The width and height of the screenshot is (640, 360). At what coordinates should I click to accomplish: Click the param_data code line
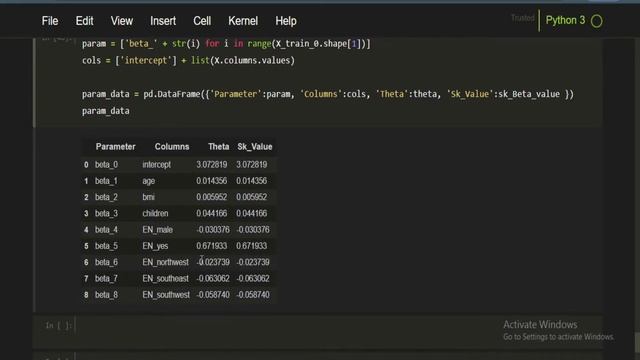(106, 111)
